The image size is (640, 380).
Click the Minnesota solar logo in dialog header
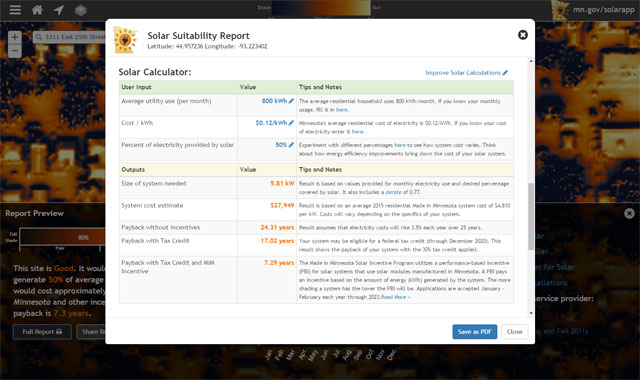click(125, 40)
